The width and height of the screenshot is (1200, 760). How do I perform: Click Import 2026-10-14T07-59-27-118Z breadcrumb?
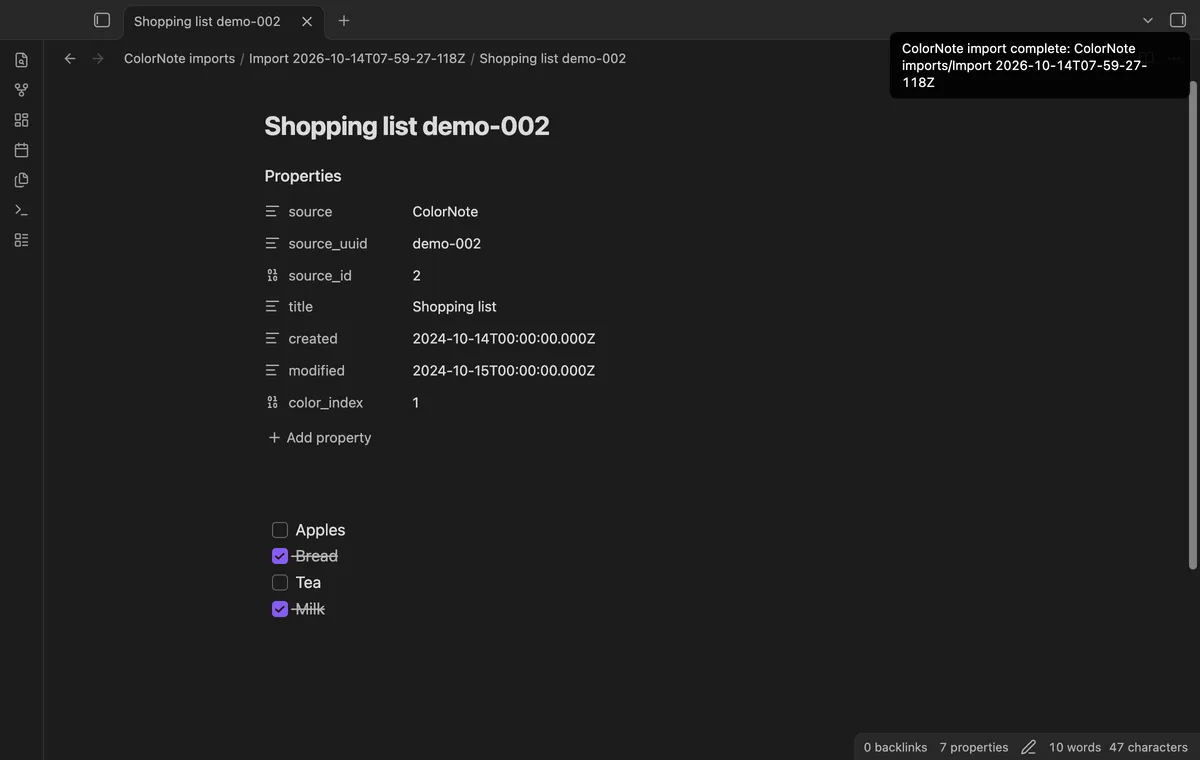(357, 59)
